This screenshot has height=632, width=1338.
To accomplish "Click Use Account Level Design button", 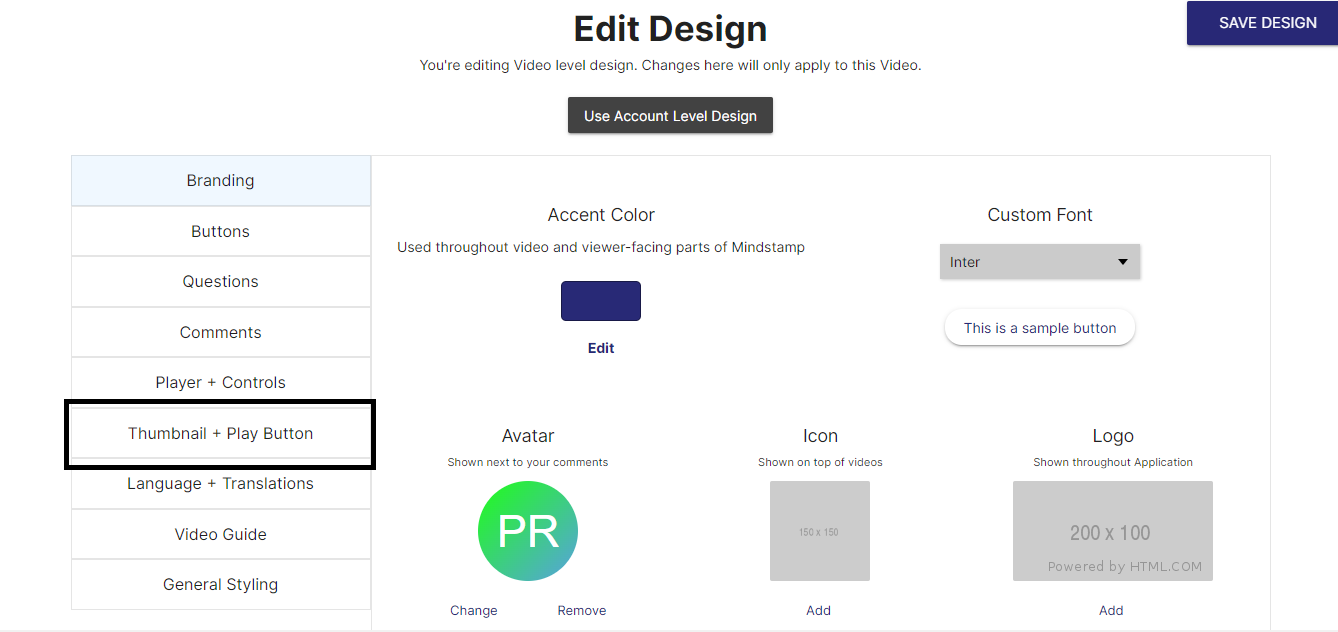I will pos(670,116).
